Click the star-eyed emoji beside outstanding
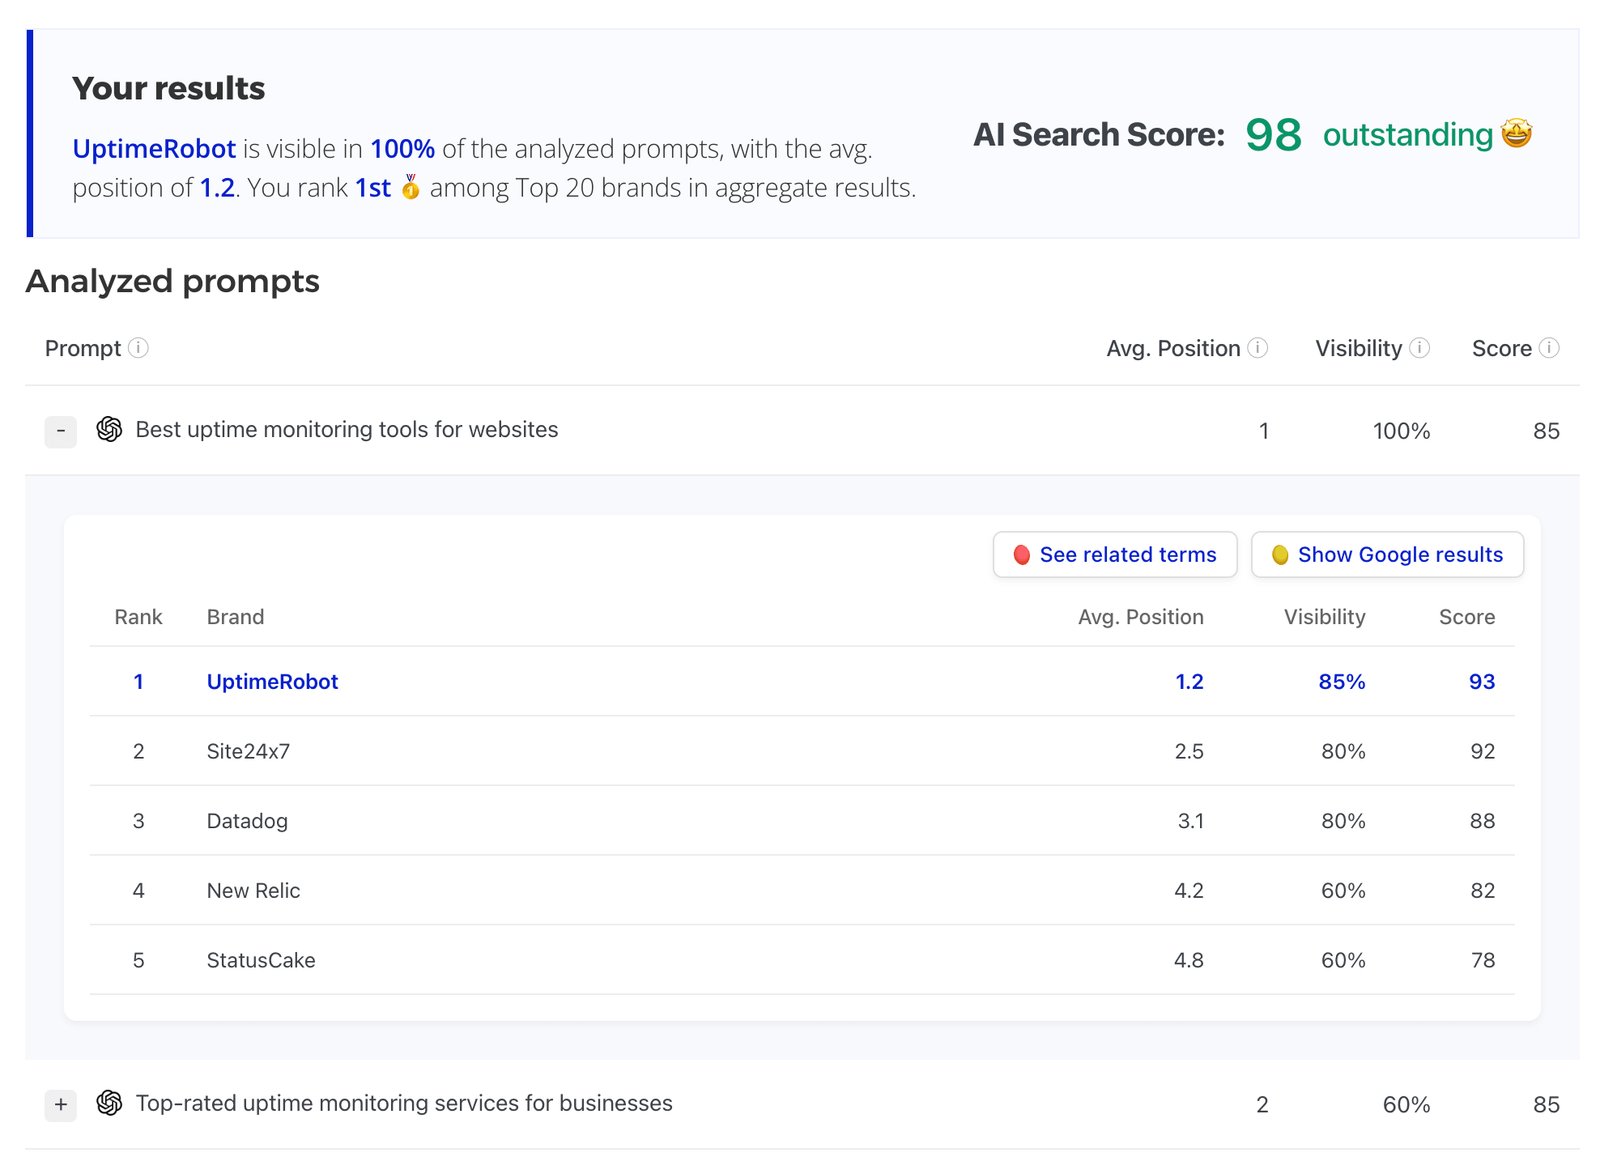 point(1516,134)
